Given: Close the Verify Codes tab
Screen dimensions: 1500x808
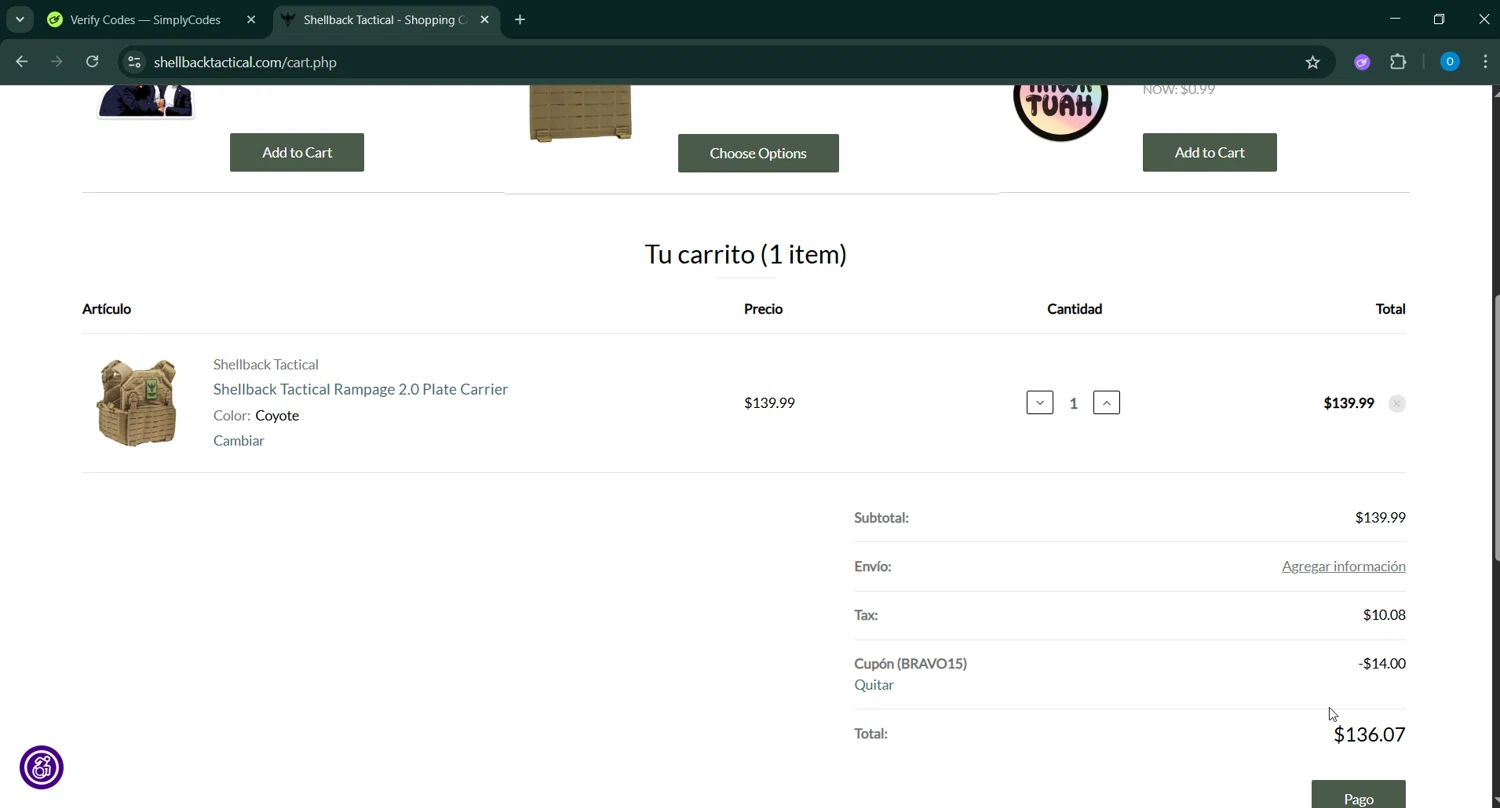Looking at the screenshot, I should pos(251,20).
